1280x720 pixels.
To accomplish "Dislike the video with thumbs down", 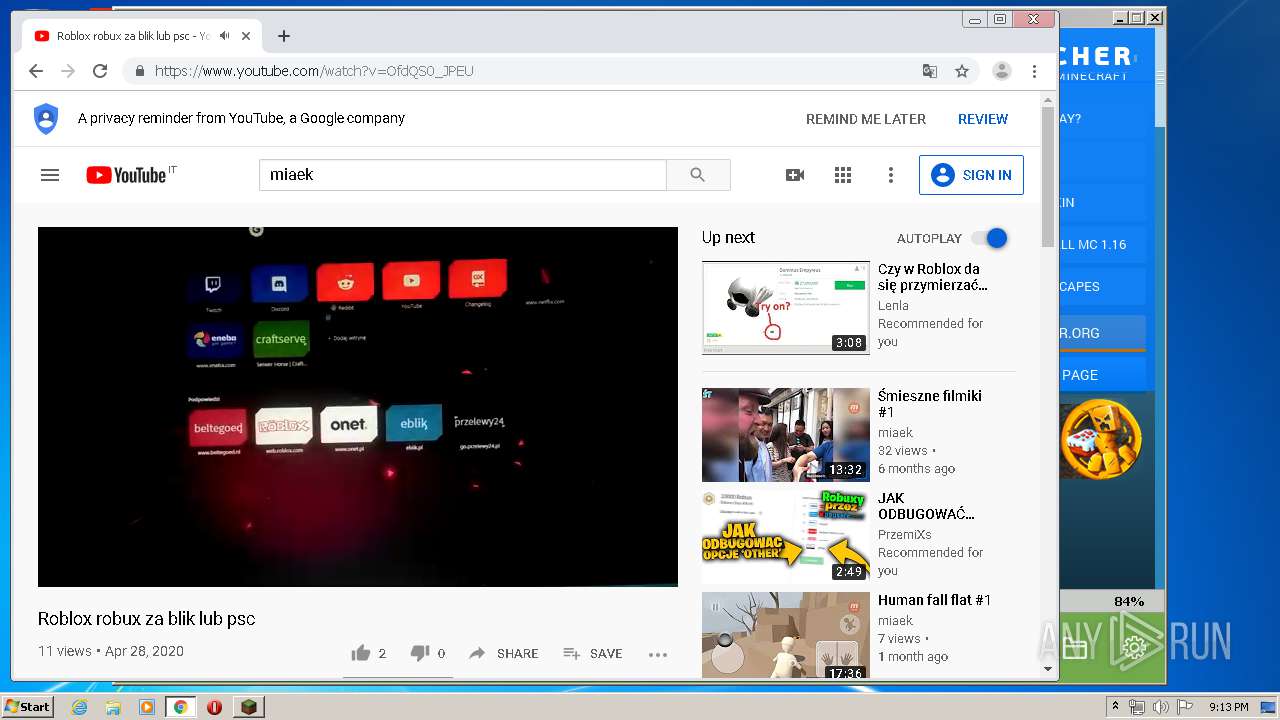I will pyautogui.click(x=420, y=653).
